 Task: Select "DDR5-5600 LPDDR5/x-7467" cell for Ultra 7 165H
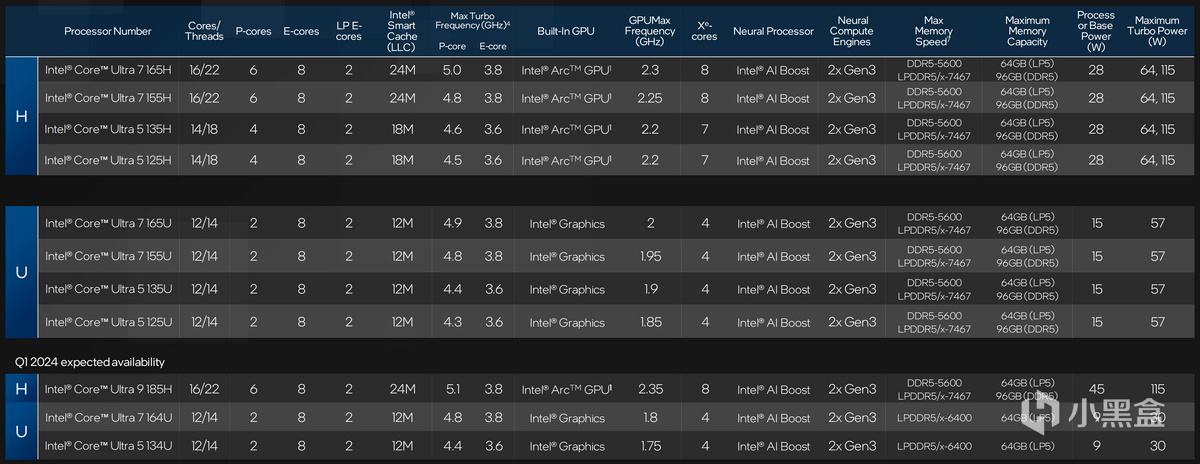(934, 71)
